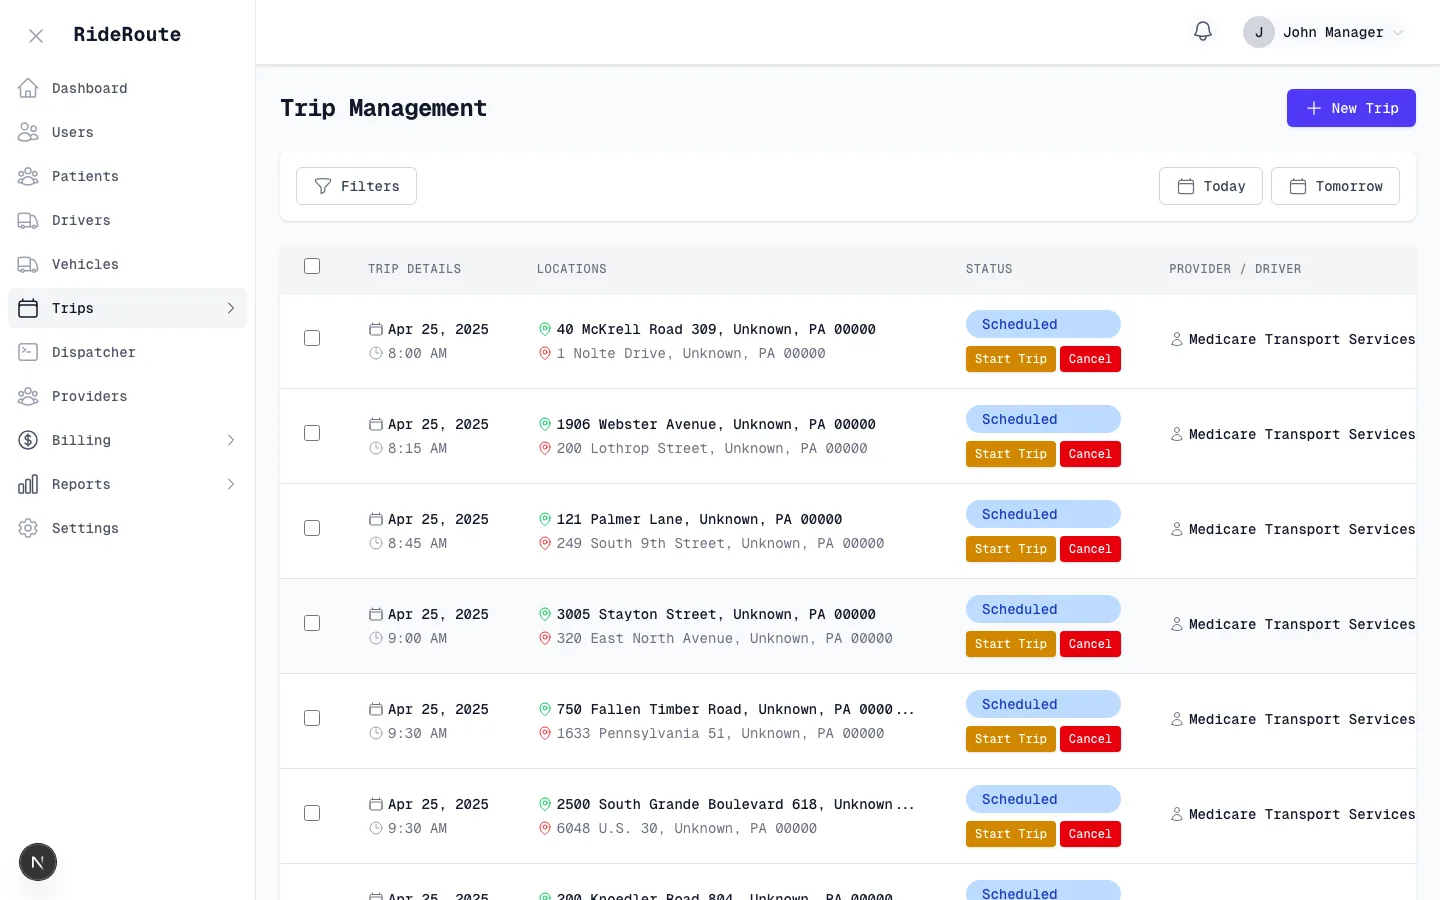Click red pin for 320 East North Avenue
The width and height of the screenshot is (1440, 900).
pyautogui.click(x=545, y=638)
